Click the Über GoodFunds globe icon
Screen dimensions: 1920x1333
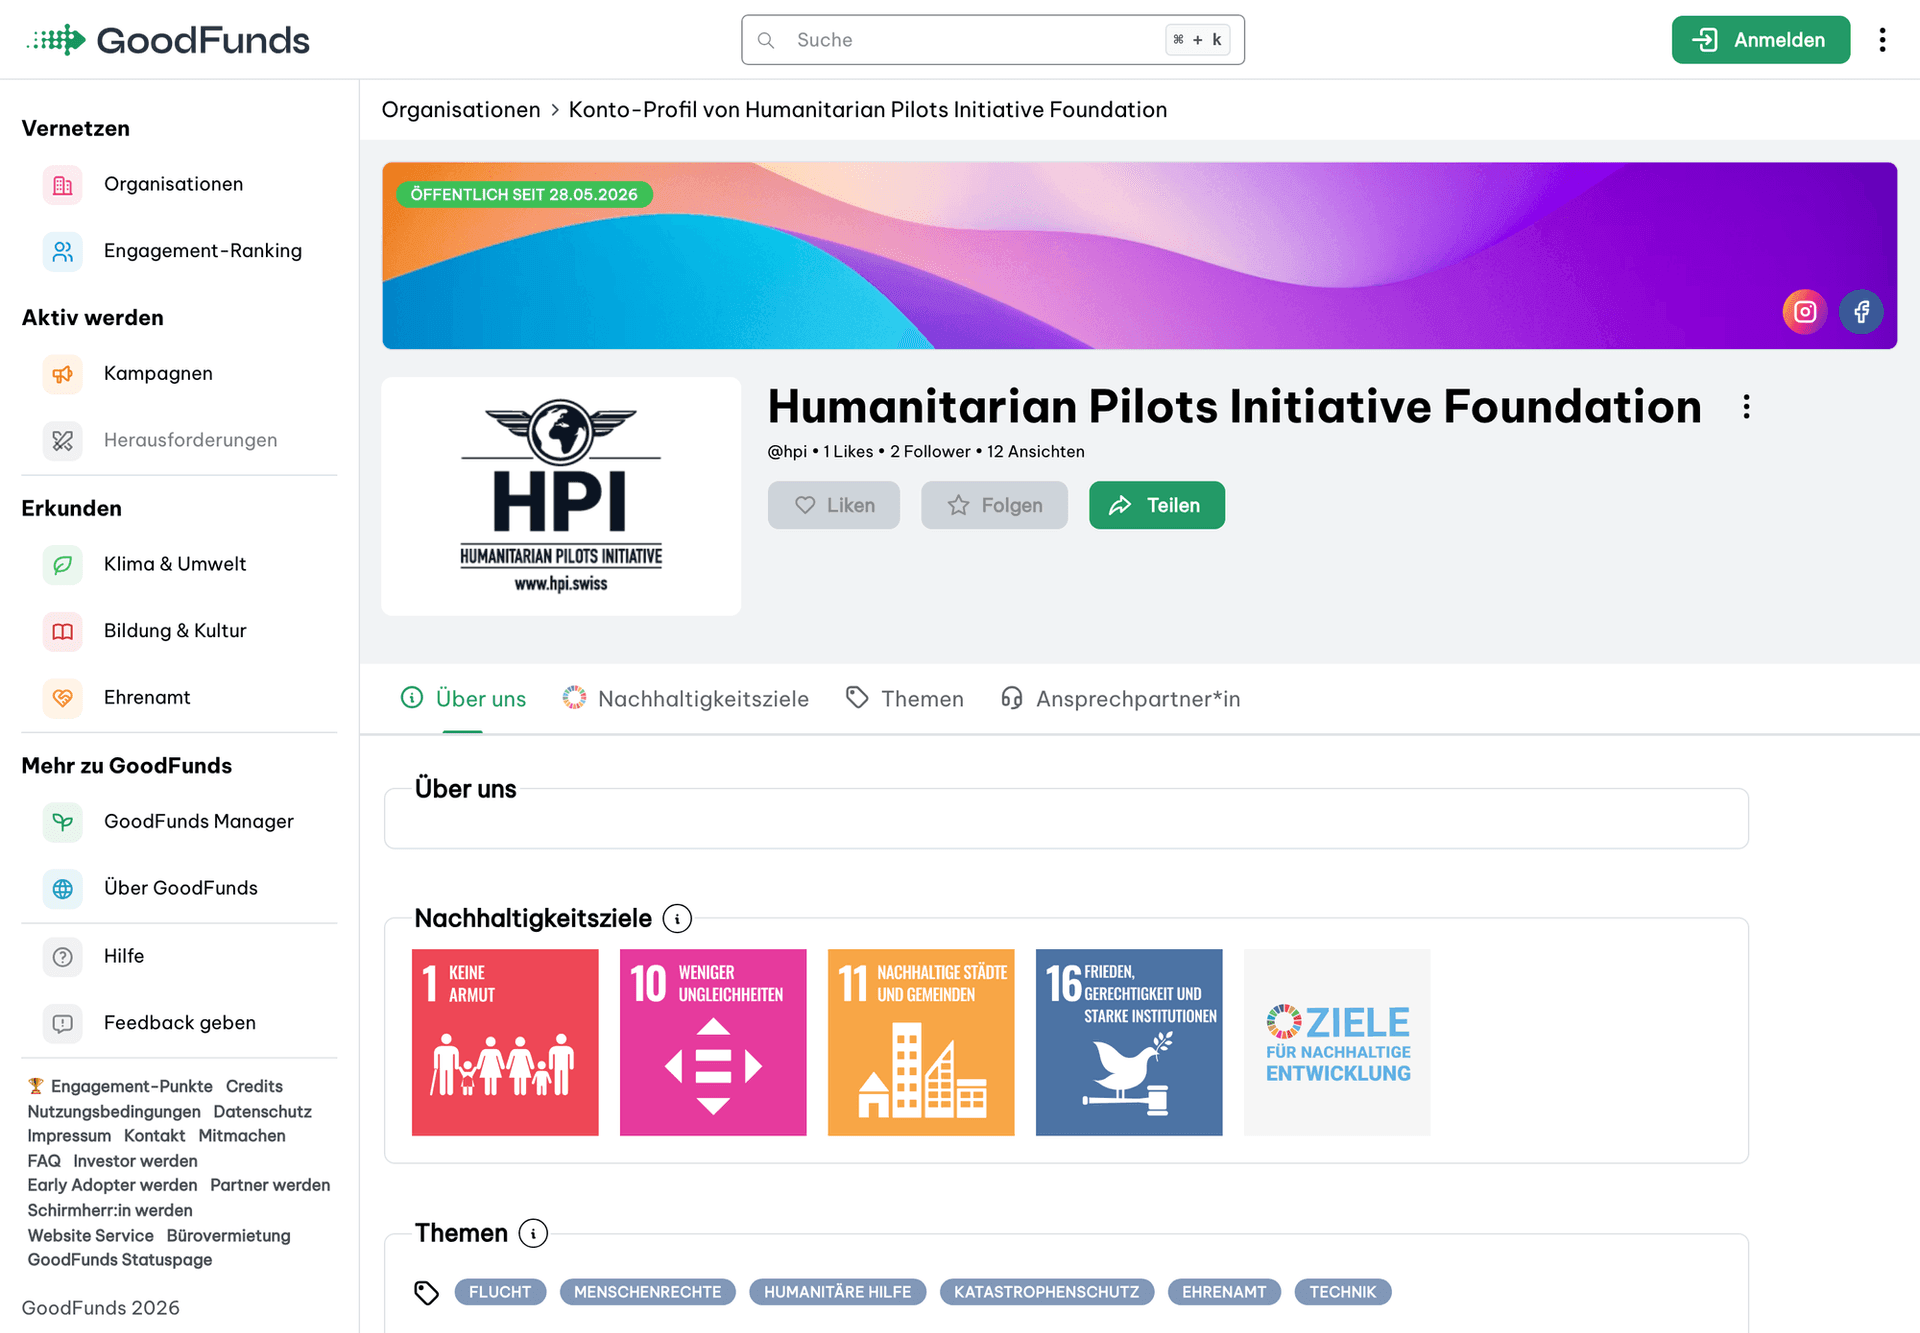point(63,889)
